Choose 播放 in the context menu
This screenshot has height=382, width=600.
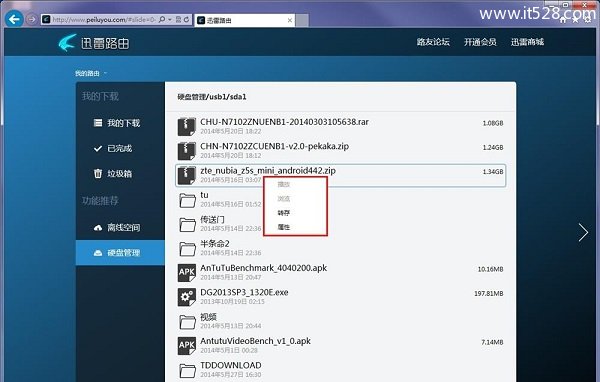(x=284, y=184)
